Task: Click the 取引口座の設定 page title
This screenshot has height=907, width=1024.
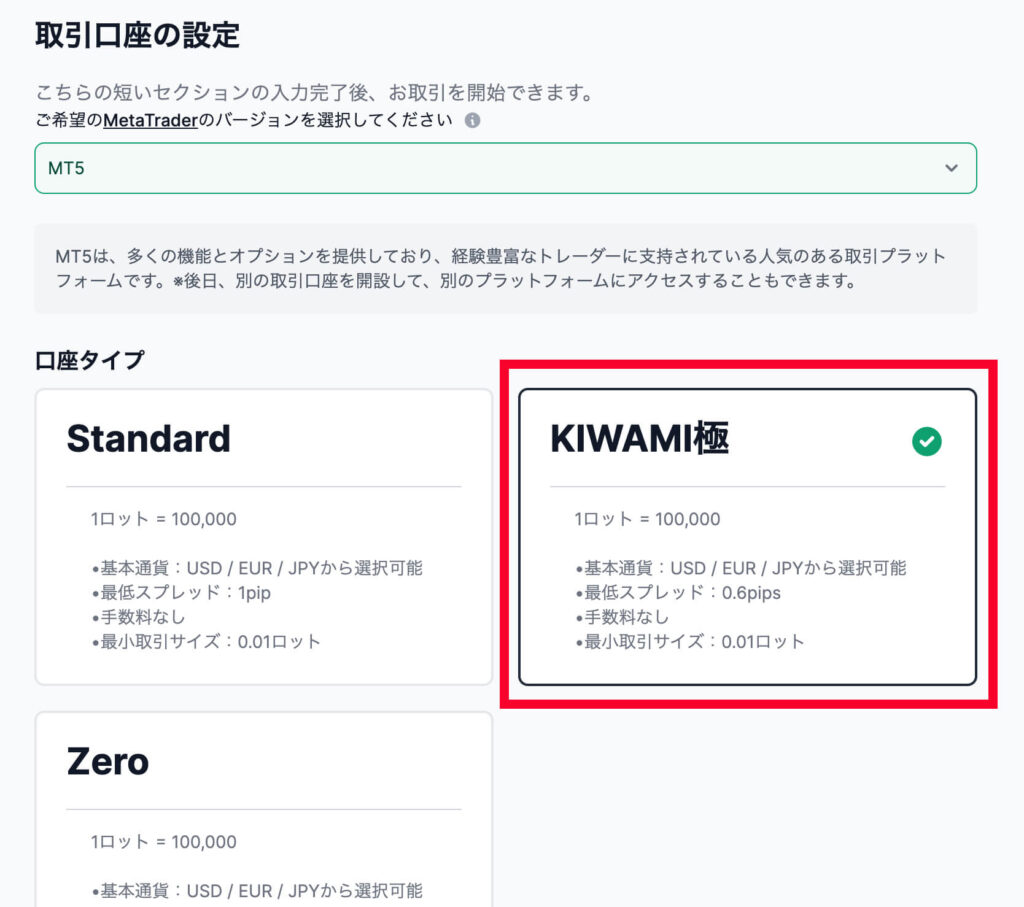Action: [138, 35]
